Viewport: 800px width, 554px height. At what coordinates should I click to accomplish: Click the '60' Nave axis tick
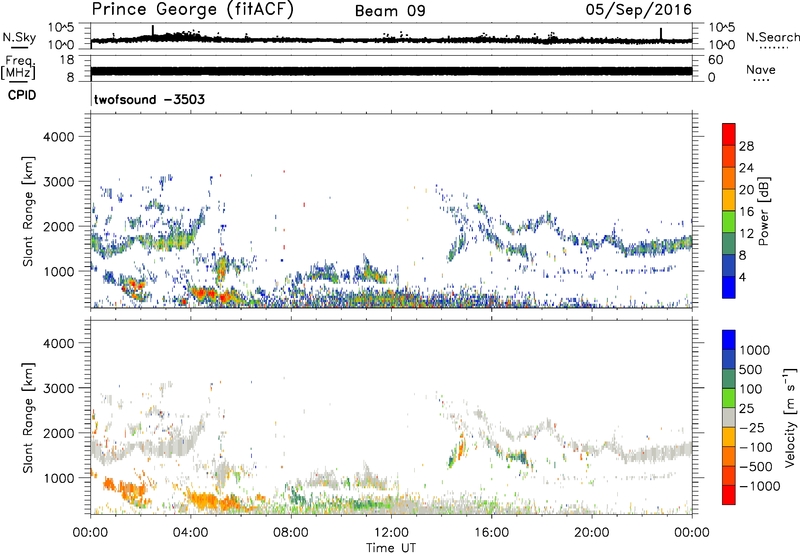pyautogui.click(x=715, y=60)
